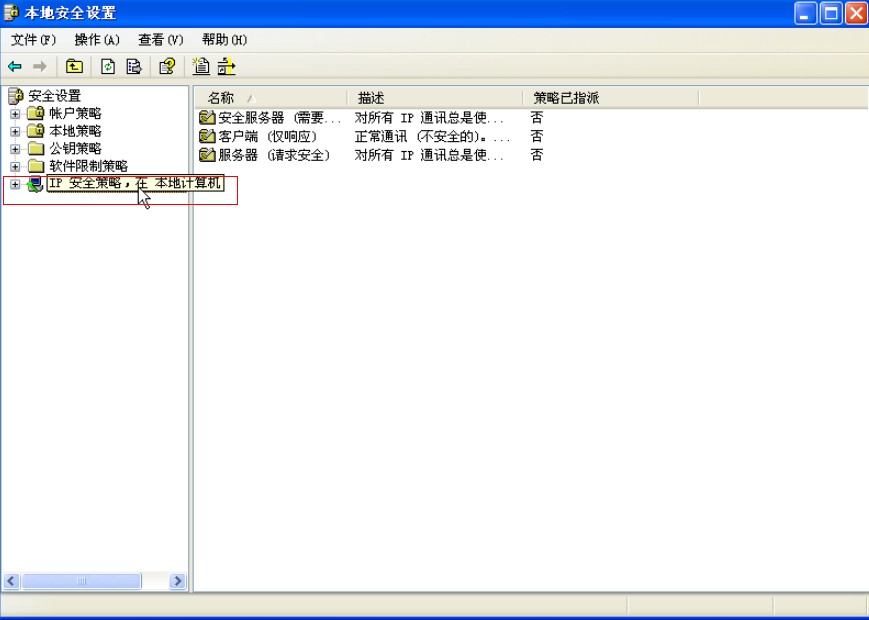This screenshot has height=620, width=869.
Task: Click the 本地策略 folder icon
Action: [x=35, y=131]
